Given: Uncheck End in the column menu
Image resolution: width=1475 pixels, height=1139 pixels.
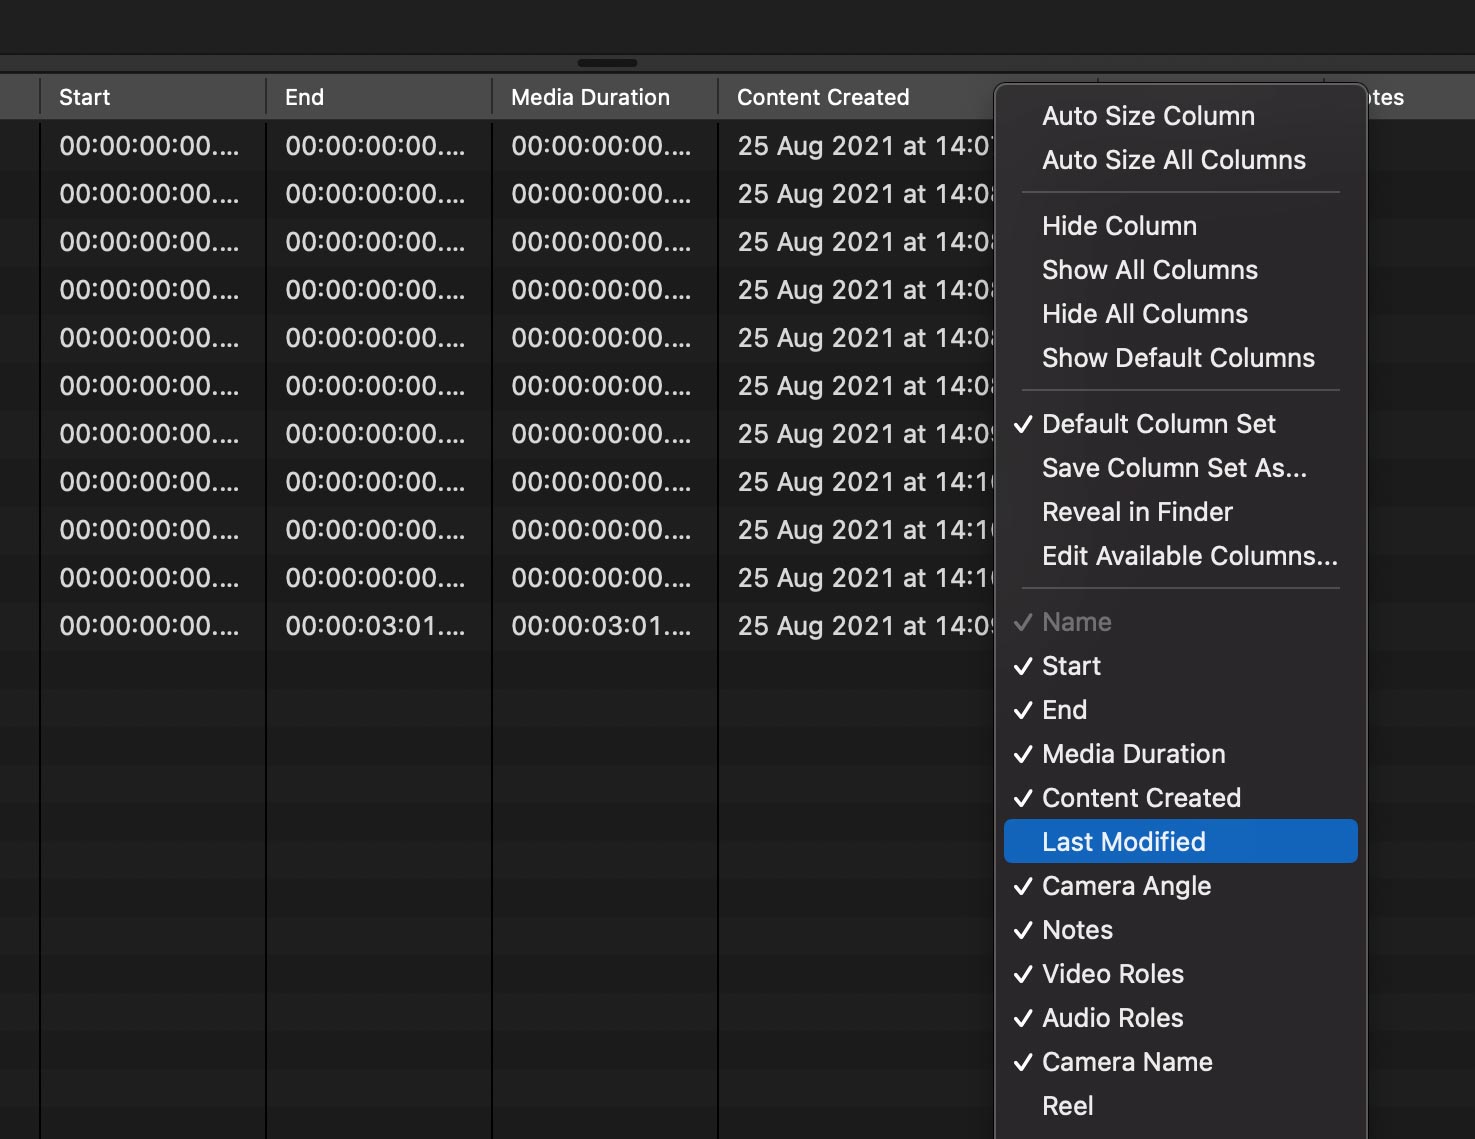Looking at the screenshot, I should point(1180,710).
